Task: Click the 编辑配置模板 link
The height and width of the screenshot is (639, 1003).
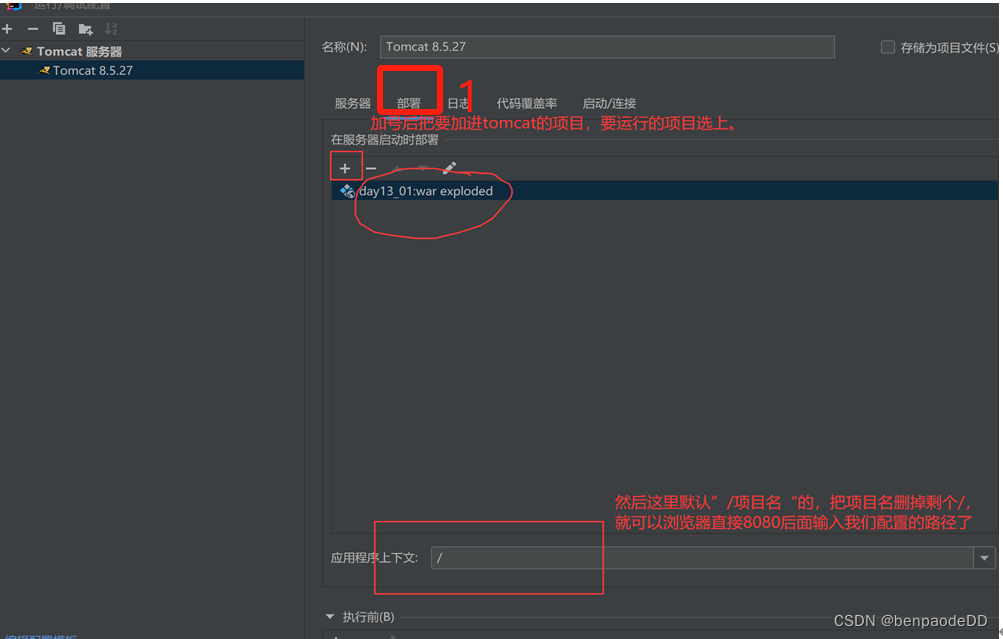Action: [40, 637]
